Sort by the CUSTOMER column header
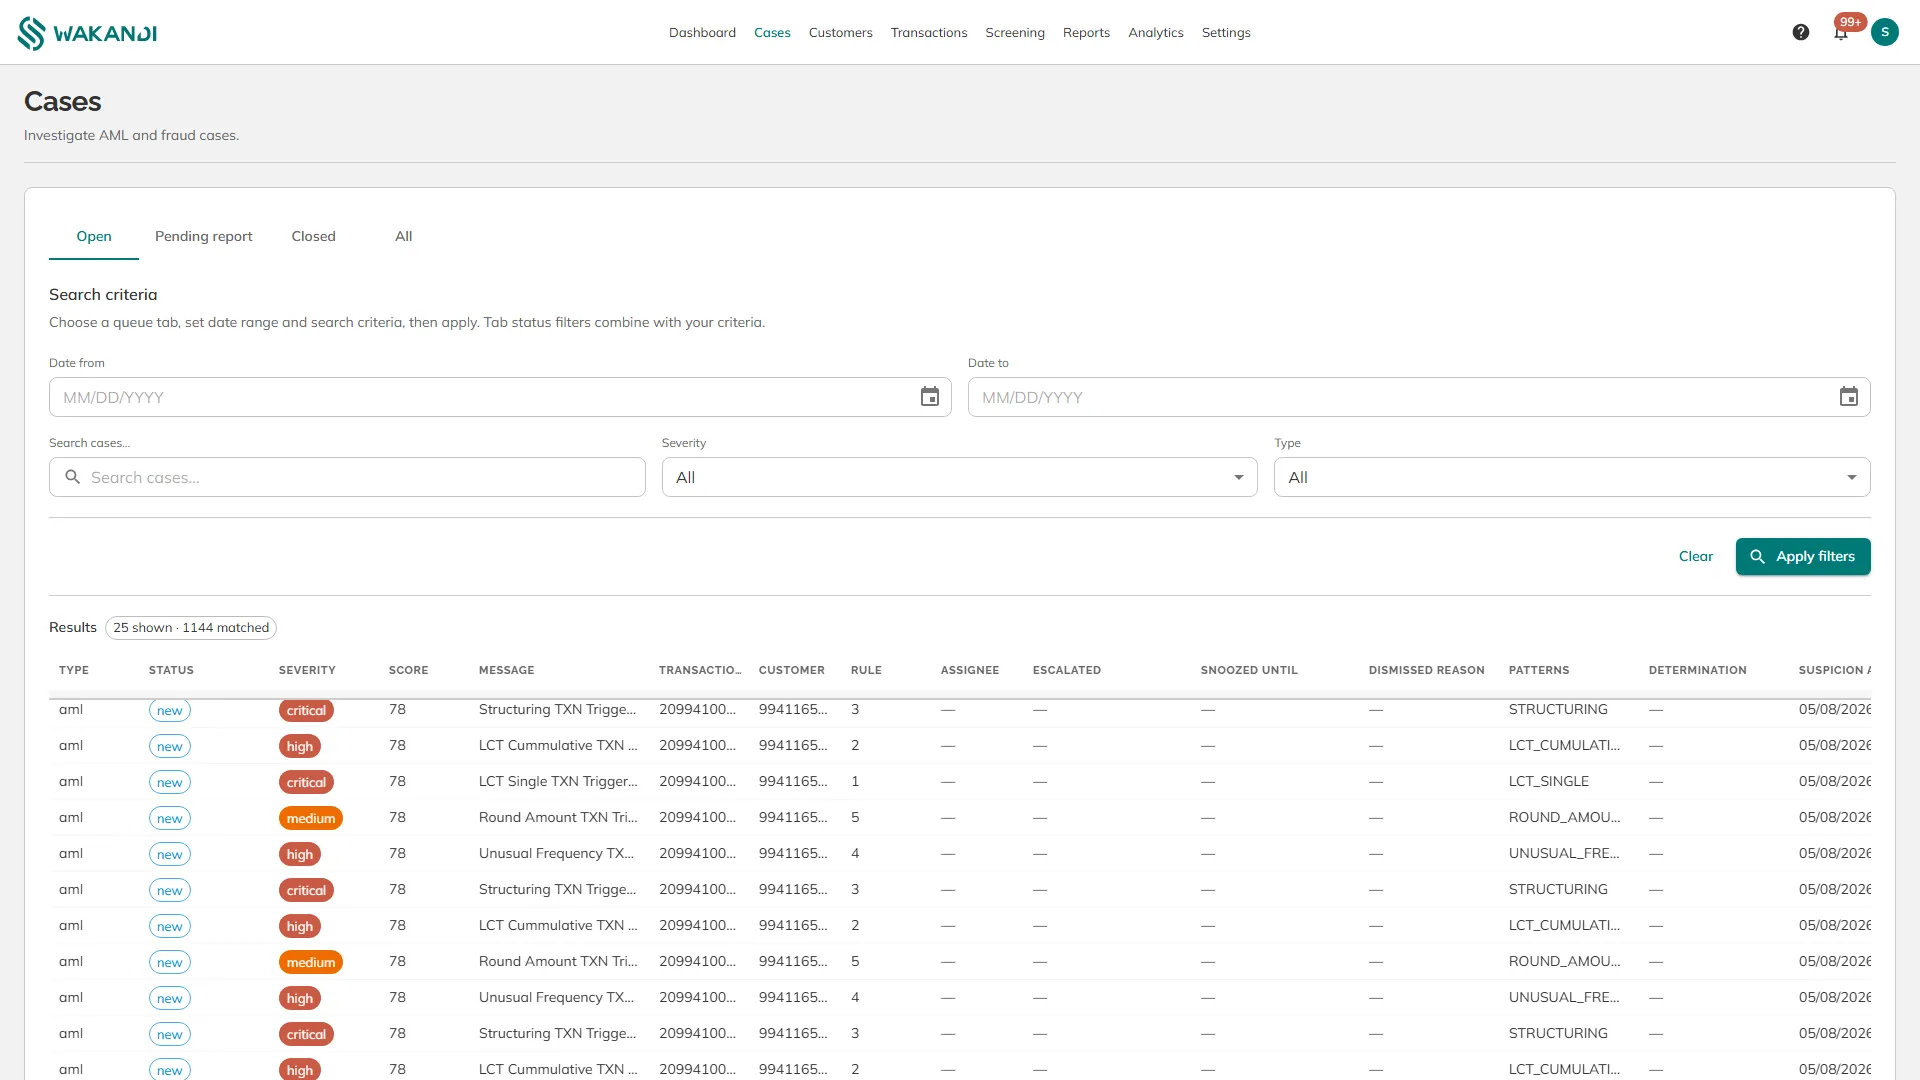 point(791,670)
